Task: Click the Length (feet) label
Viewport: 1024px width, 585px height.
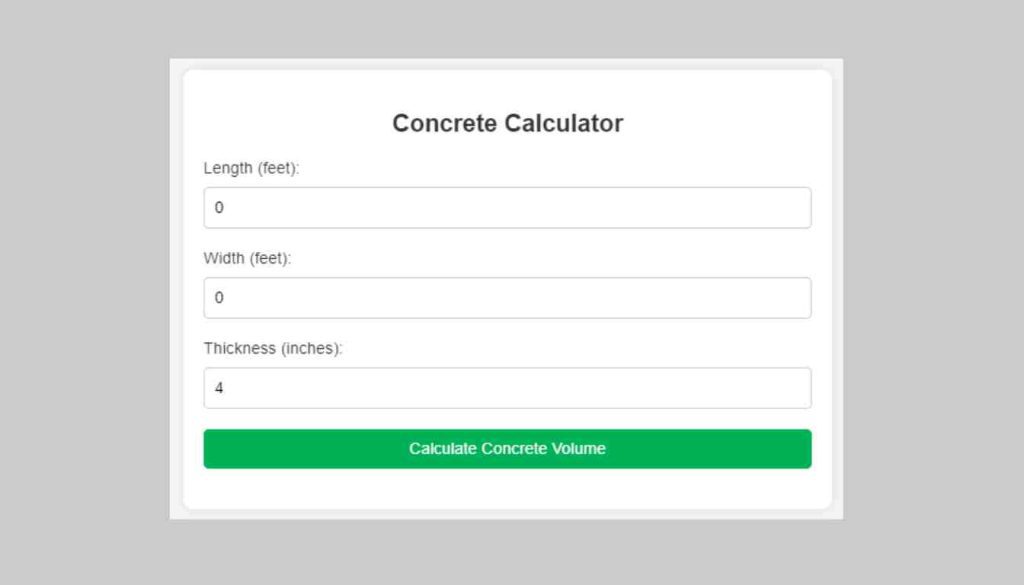Action: coord(250,168)
